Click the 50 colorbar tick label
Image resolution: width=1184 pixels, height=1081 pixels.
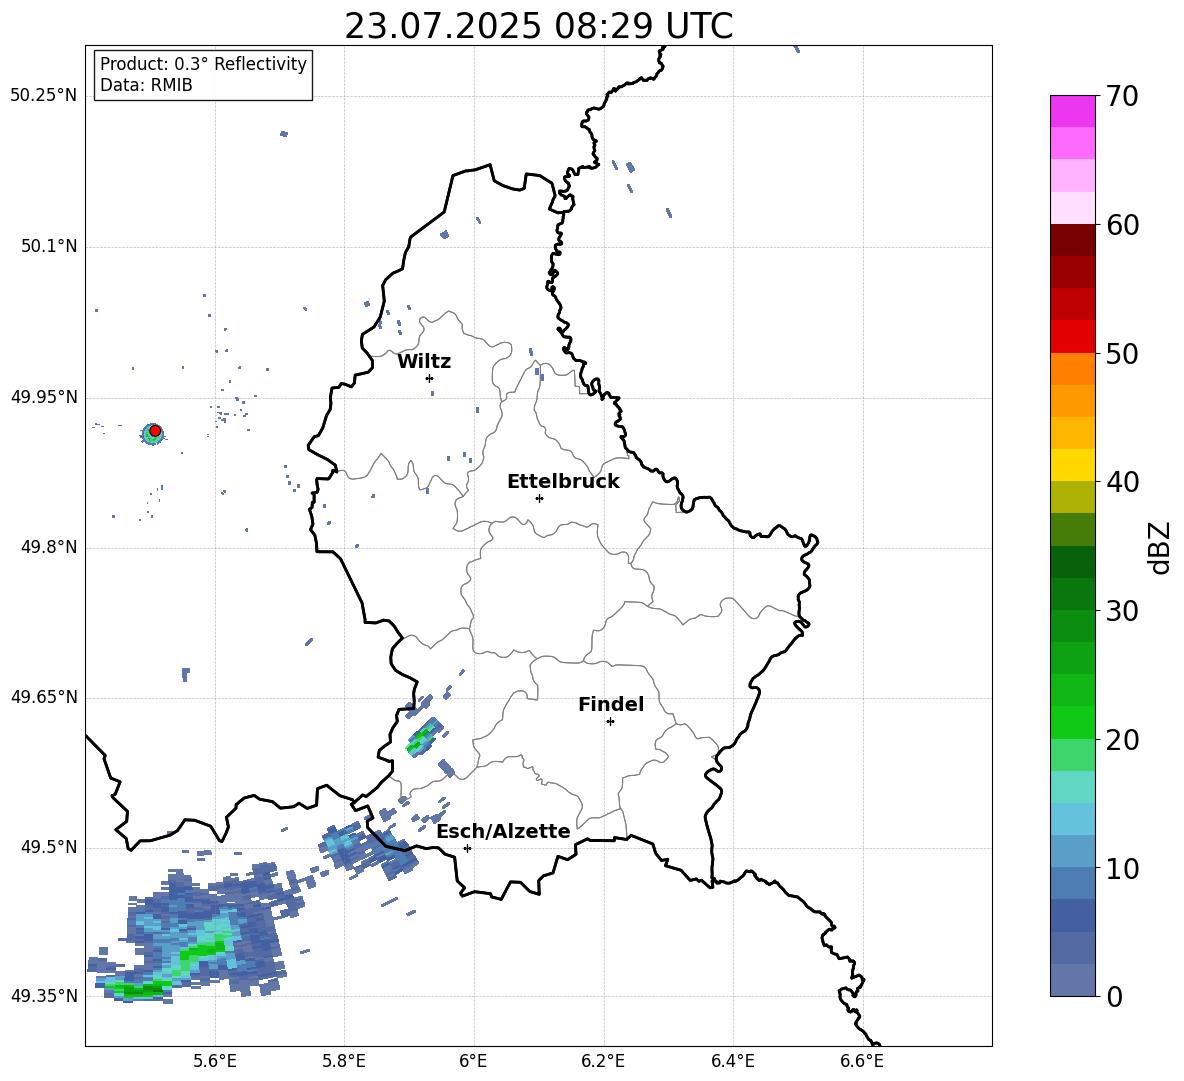click(x=1122, y=353)
